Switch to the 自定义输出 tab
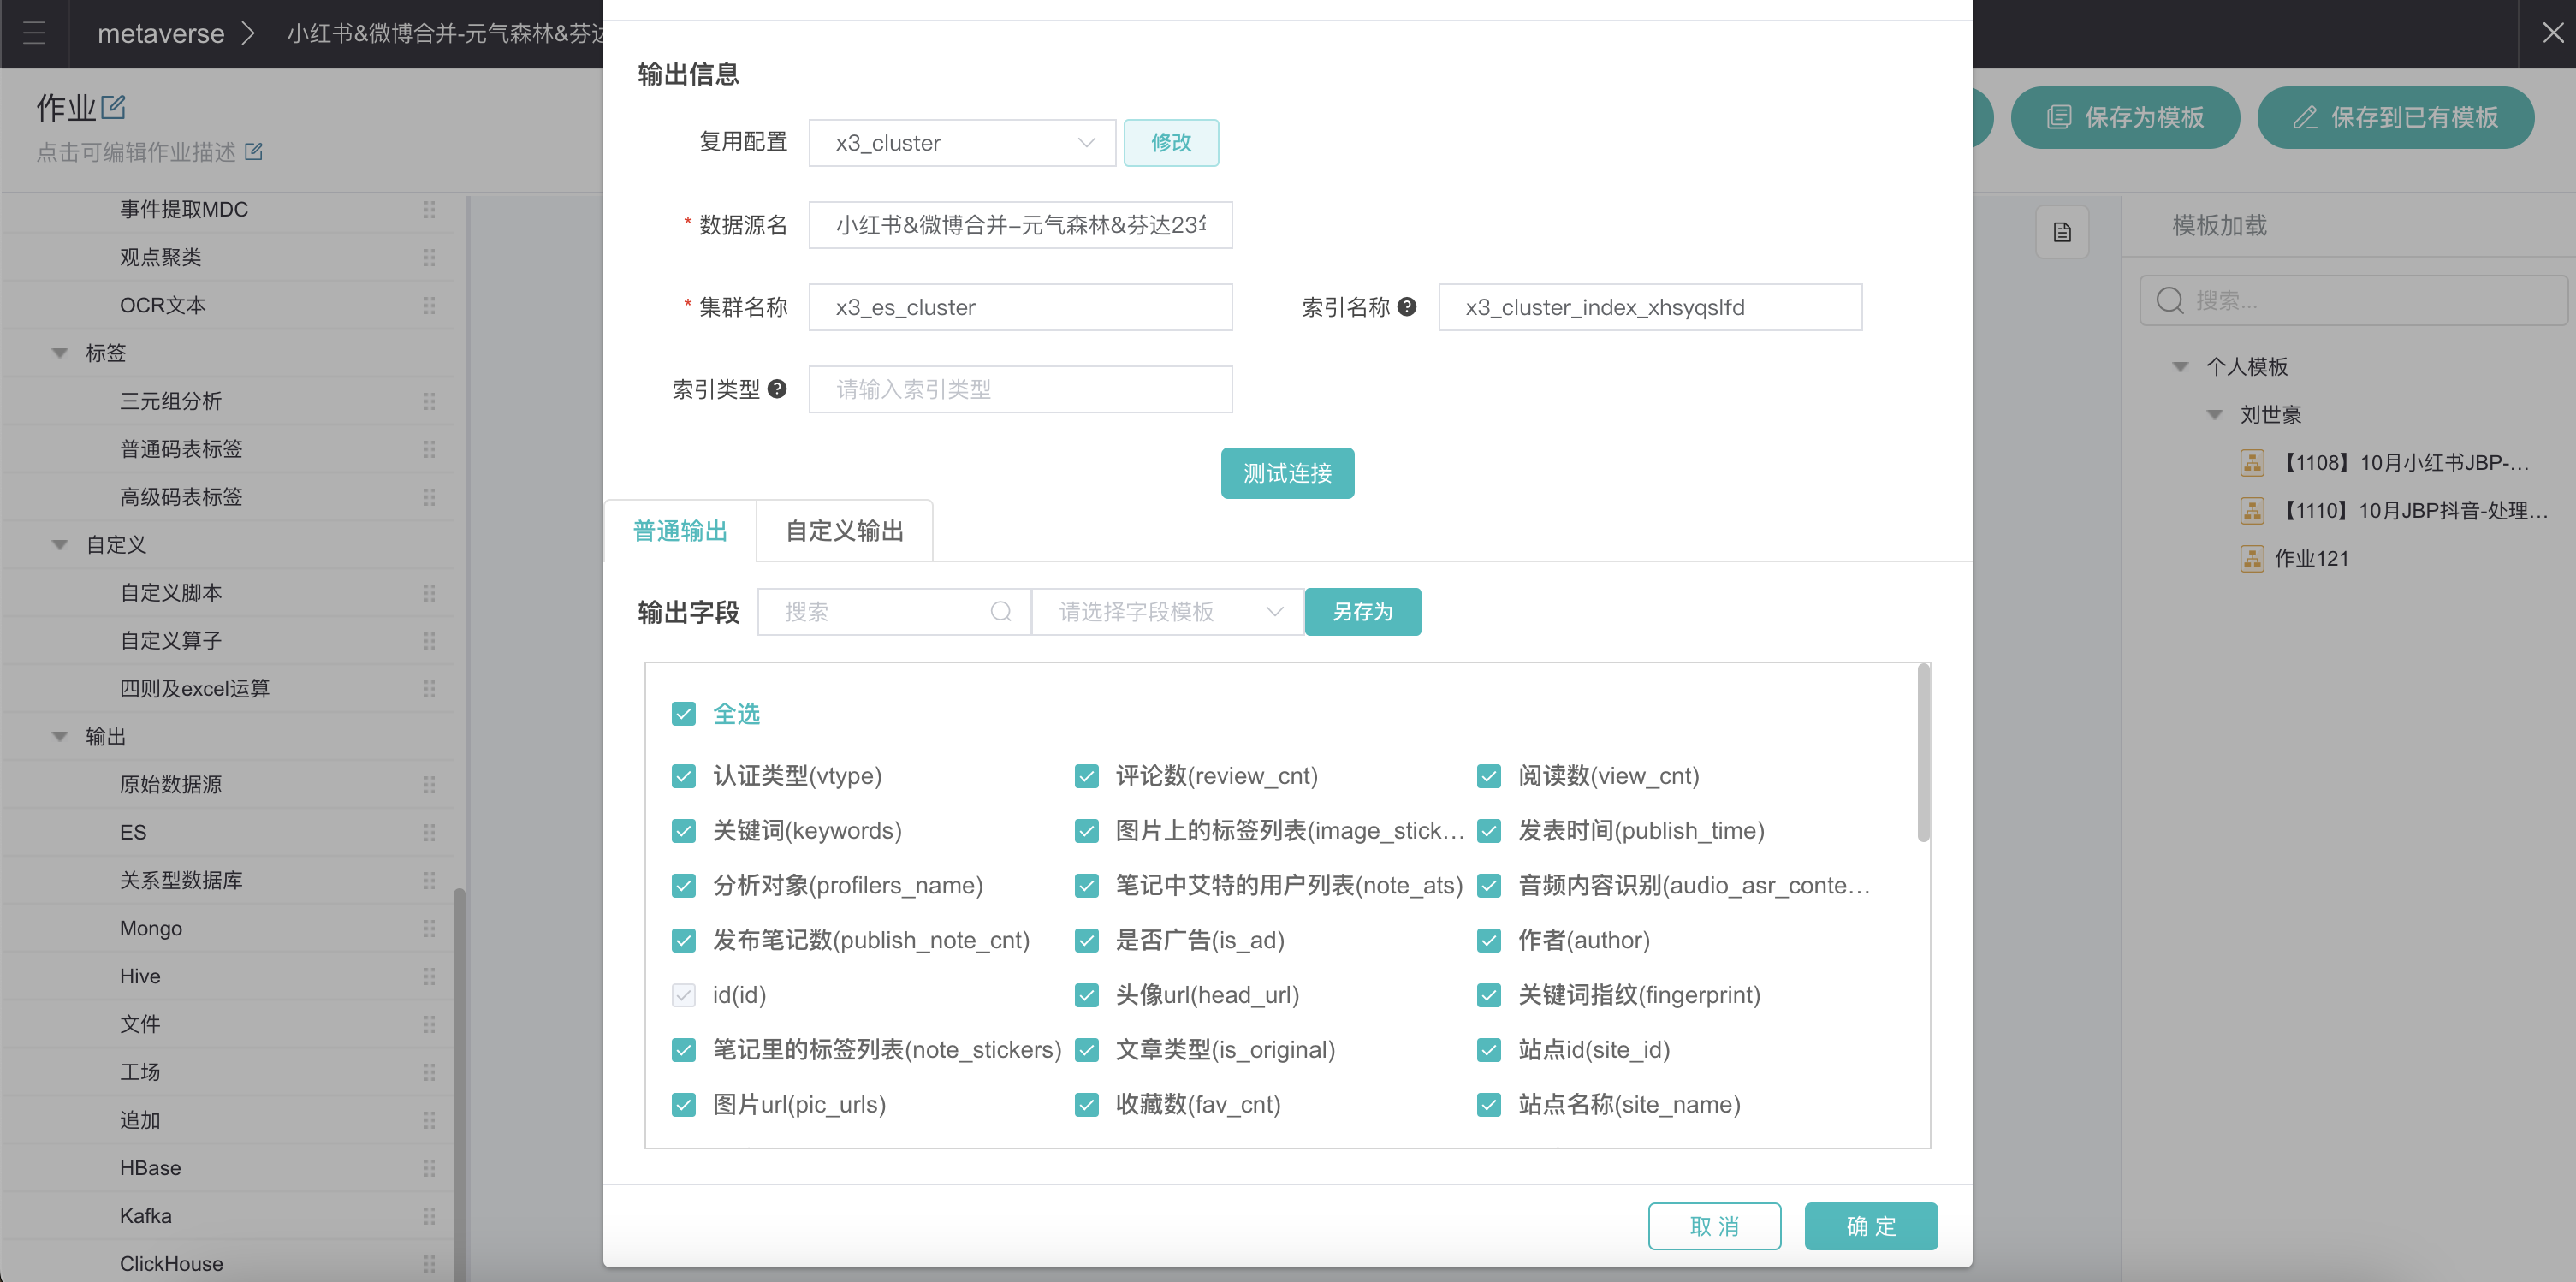The height and width of the screenshot is (1282, 2576). click(845, 530)
